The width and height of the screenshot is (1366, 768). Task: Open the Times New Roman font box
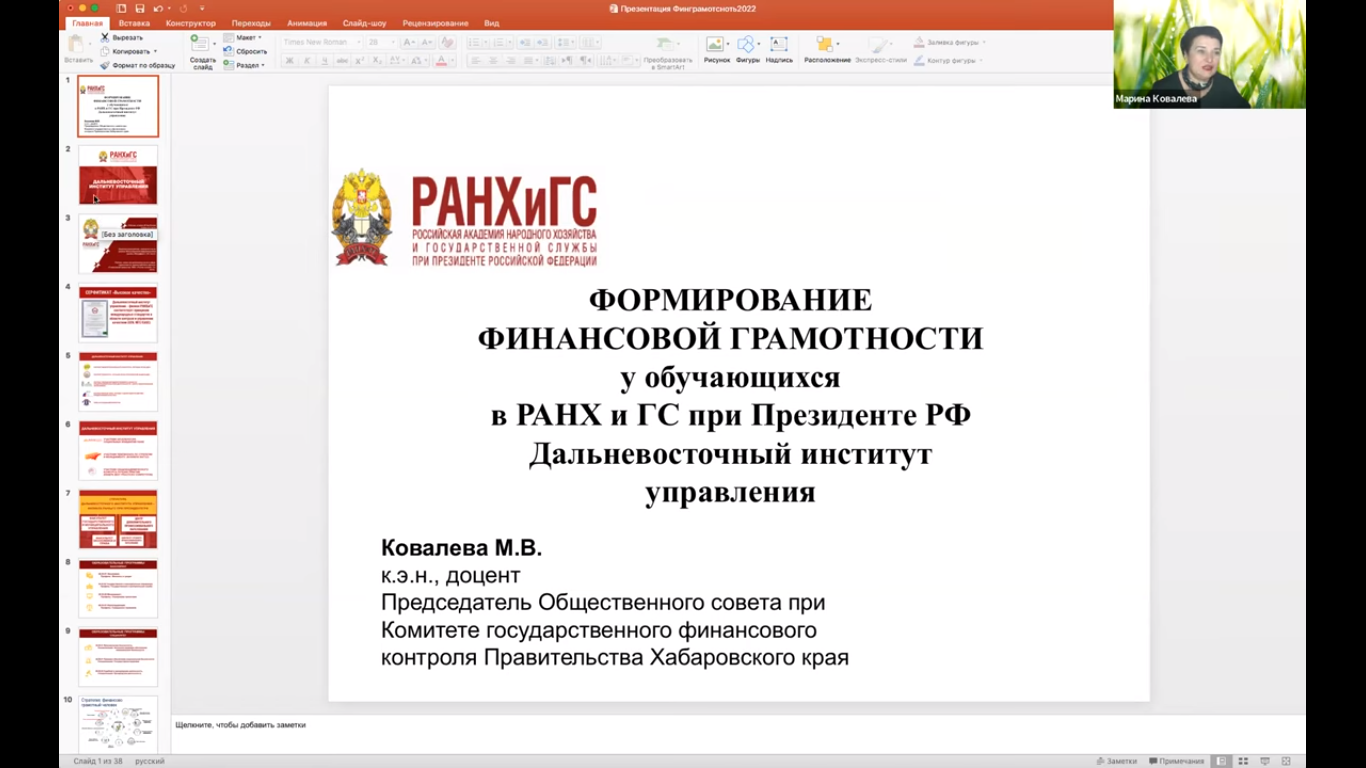click(x=321, y=42)
